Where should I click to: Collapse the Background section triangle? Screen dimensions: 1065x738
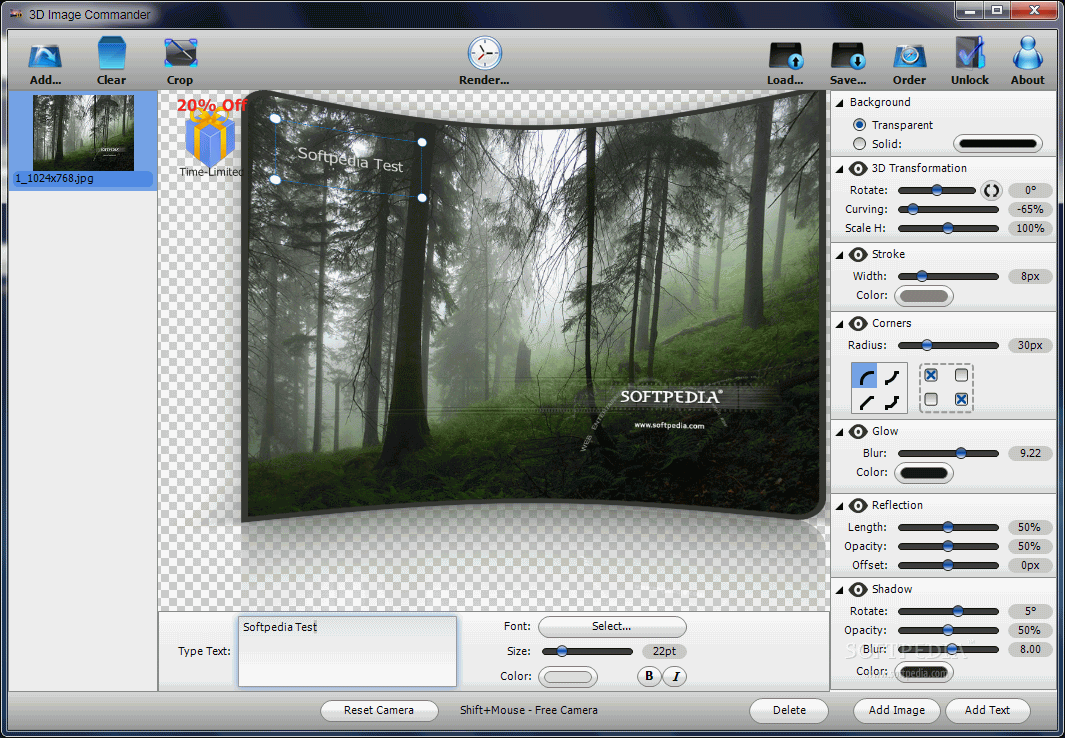840,103
